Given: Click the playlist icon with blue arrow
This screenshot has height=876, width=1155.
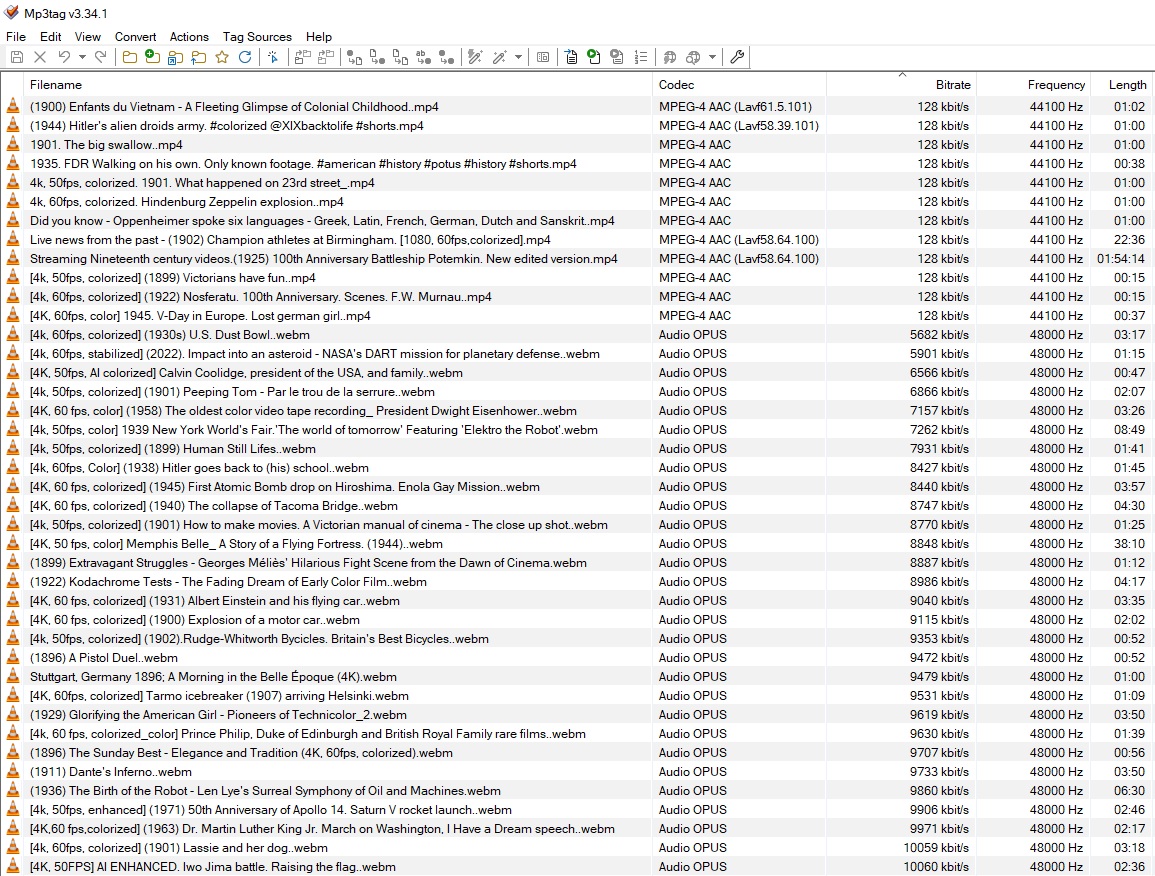Looking at the screenshot, I should (x=571, y=57).
